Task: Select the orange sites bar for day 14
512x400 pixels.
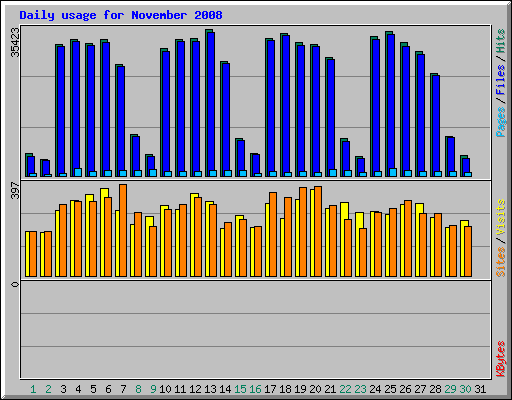Action: [228, 249]
